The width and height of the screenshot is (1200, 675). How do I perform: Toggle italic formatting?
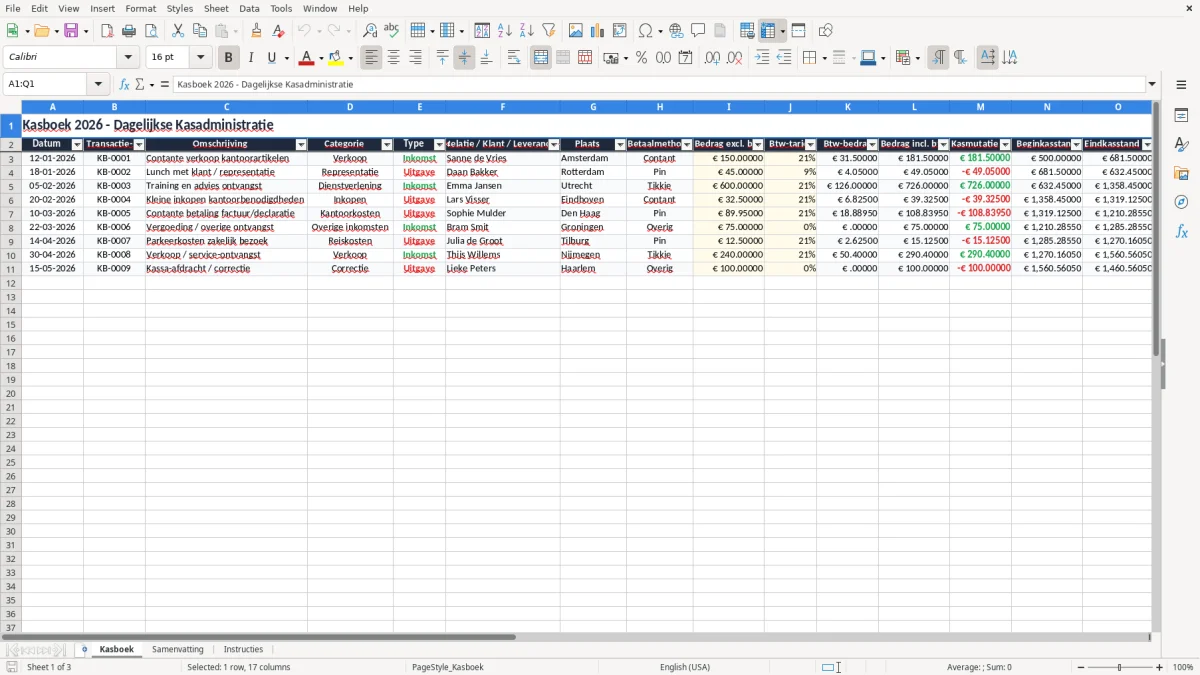(x=251, y=58)
